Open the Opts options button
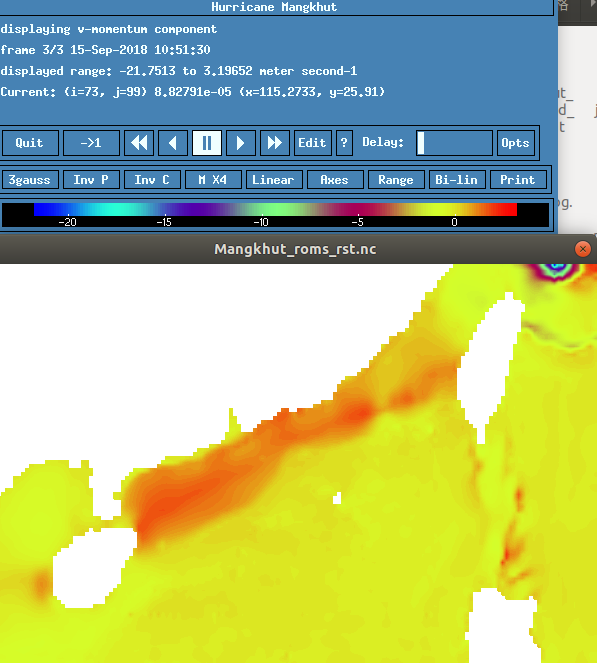The width and height of the screenshot is (597, 663). click(x=516, y=143)
